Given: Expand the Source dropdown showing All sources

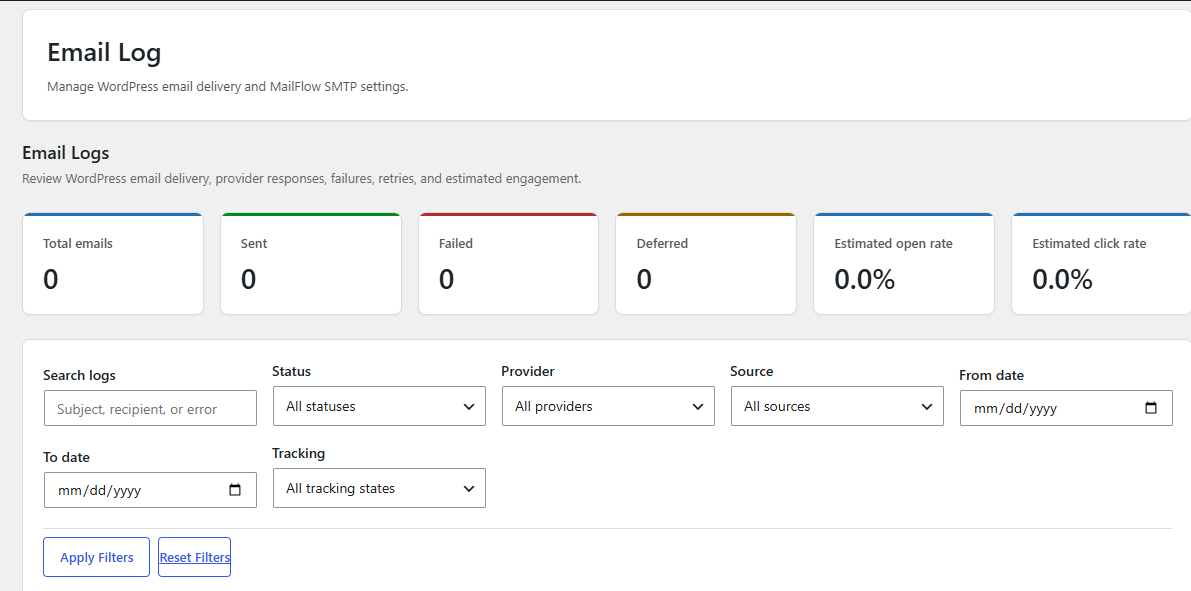Looking at the screenshot, I should point(837,406).
